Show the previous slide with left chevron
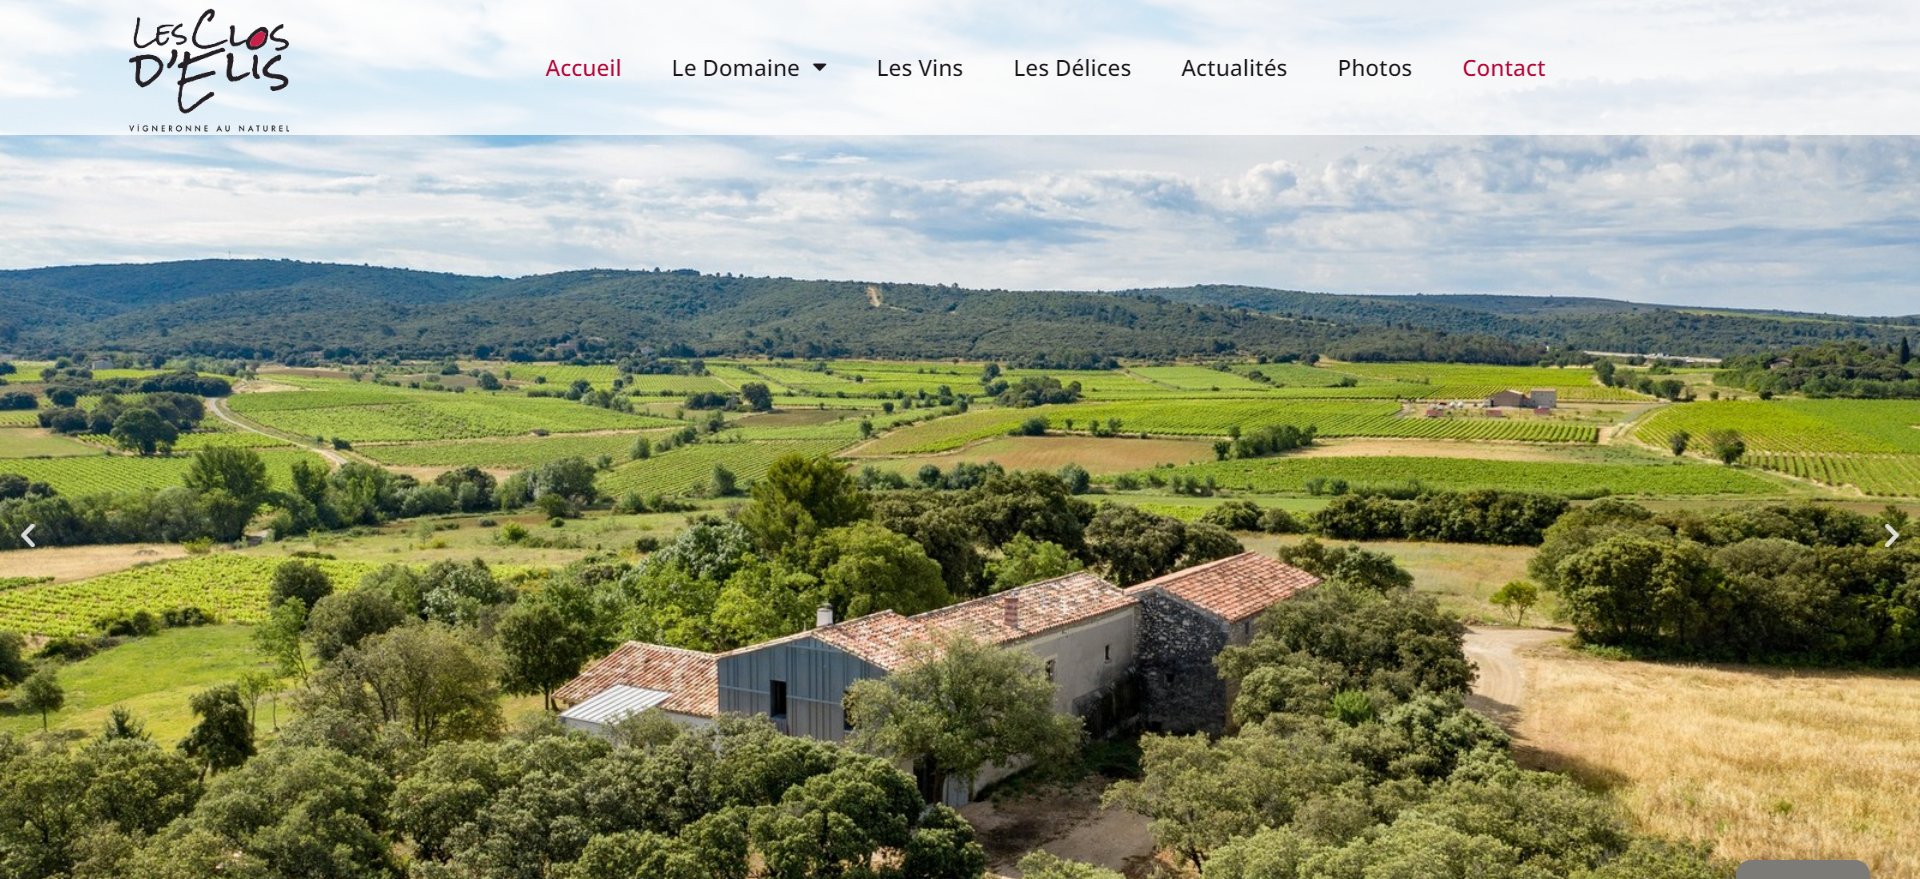This screenshot has height=879, width=1920. 28,536
